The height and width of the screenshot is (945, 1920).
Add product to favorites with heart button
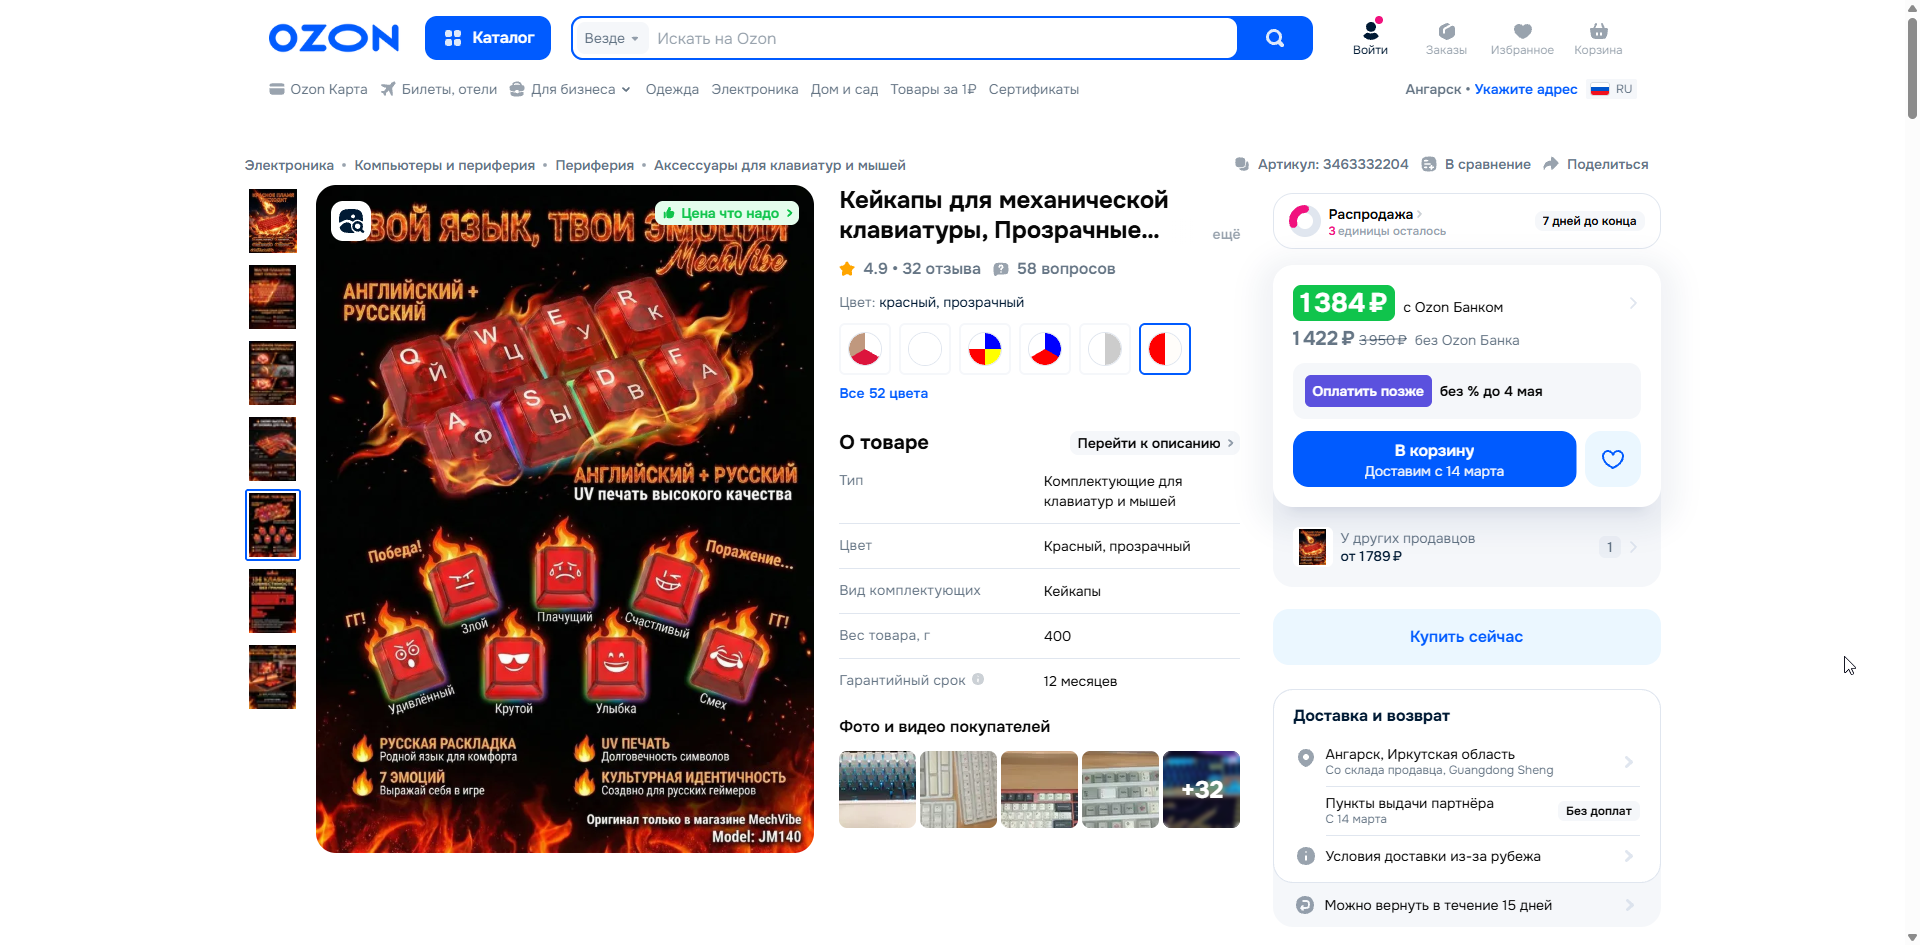pyautogui.click(x=1612, y=459)
